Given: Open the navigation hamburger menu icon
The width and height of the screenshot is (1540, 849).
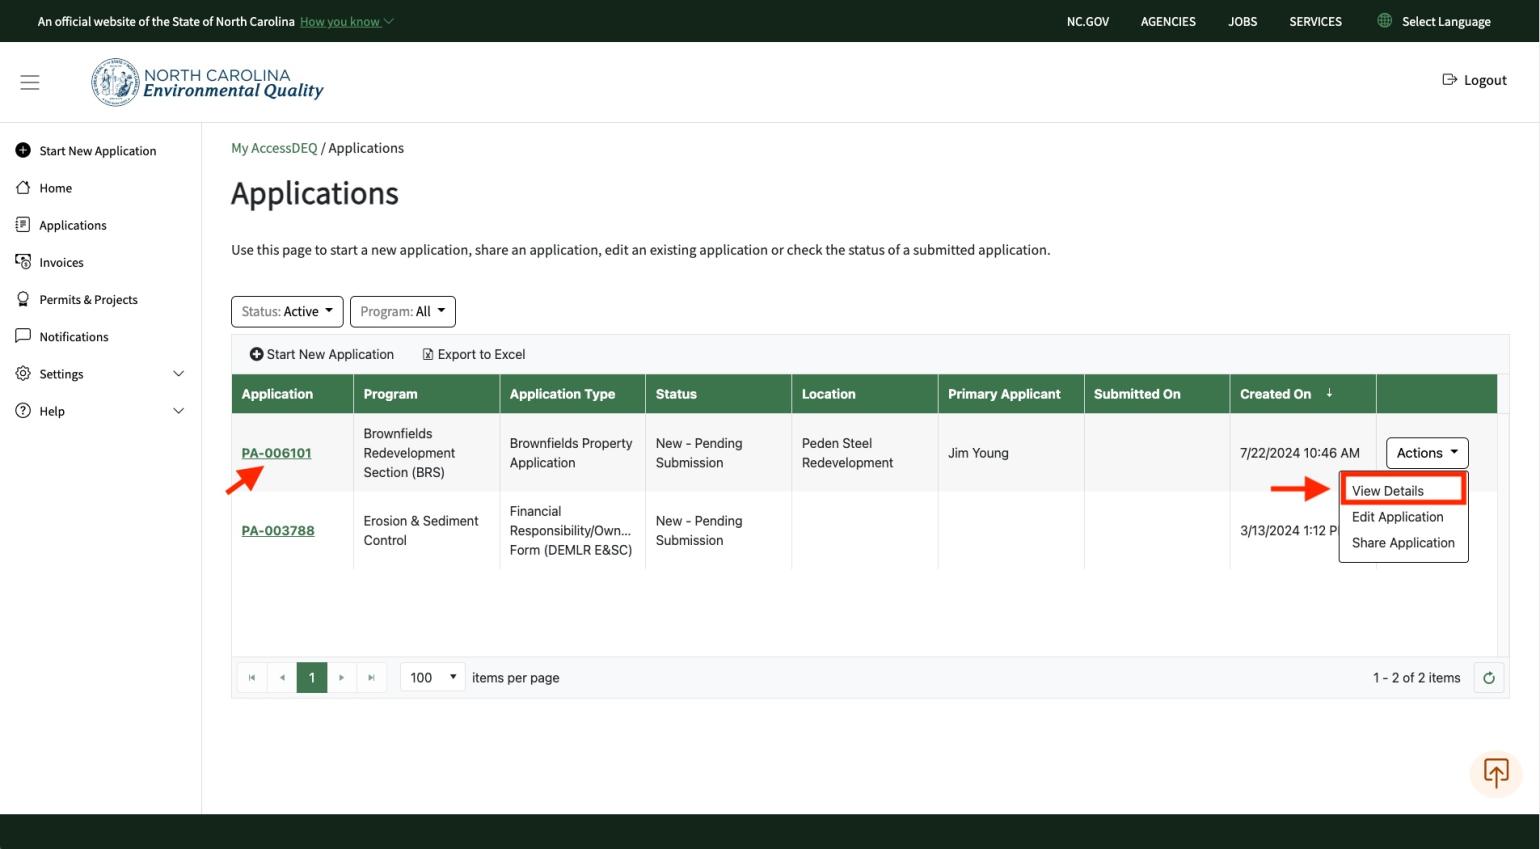Looking at the screenshot, I should click(30, 81).
